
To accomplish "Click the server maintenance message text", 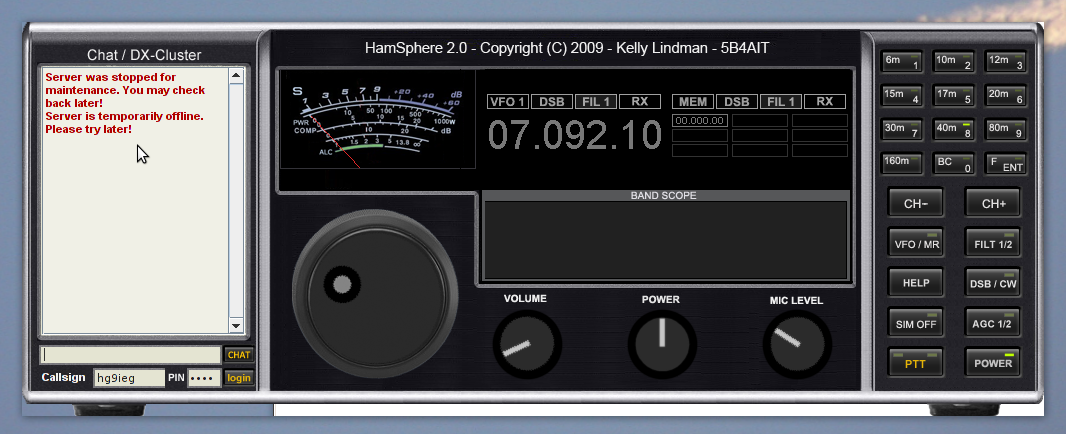I will 125,90.
